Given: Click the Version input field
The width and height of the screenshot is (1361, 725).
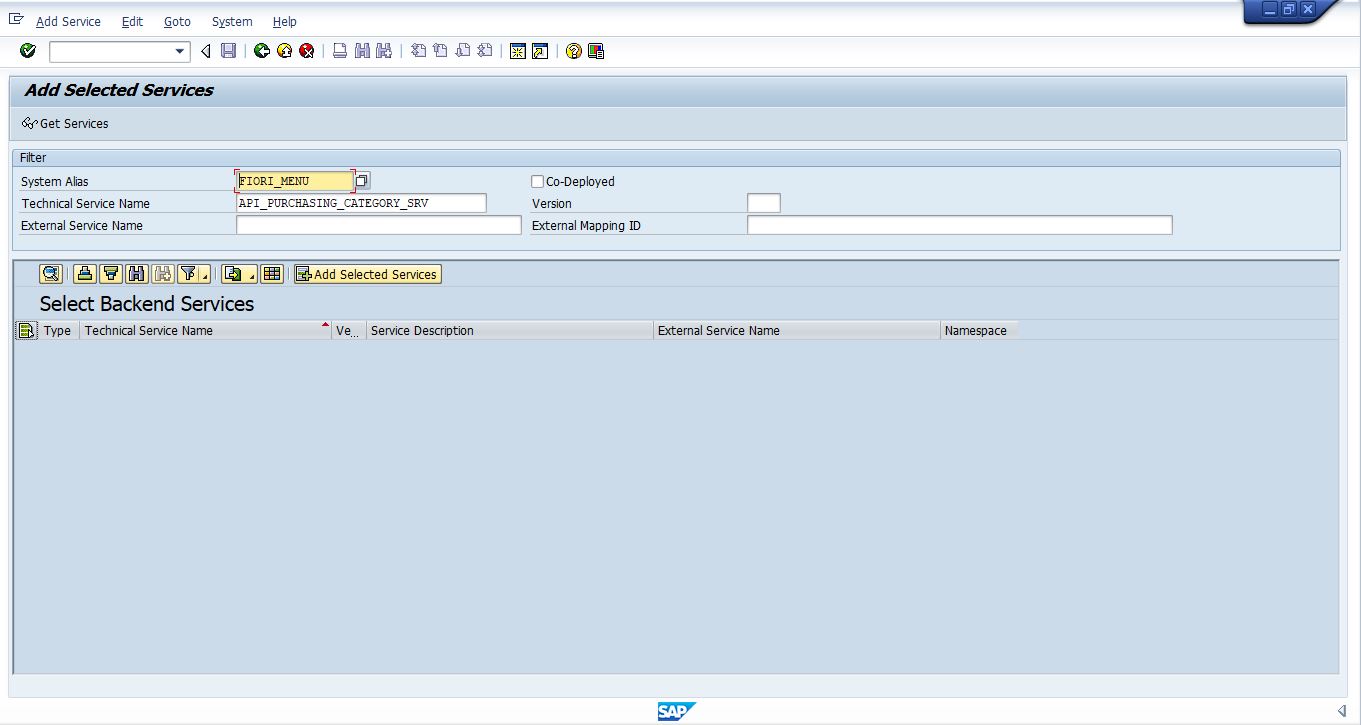Looking at the screenshot, I should click(x=764, y=203).
